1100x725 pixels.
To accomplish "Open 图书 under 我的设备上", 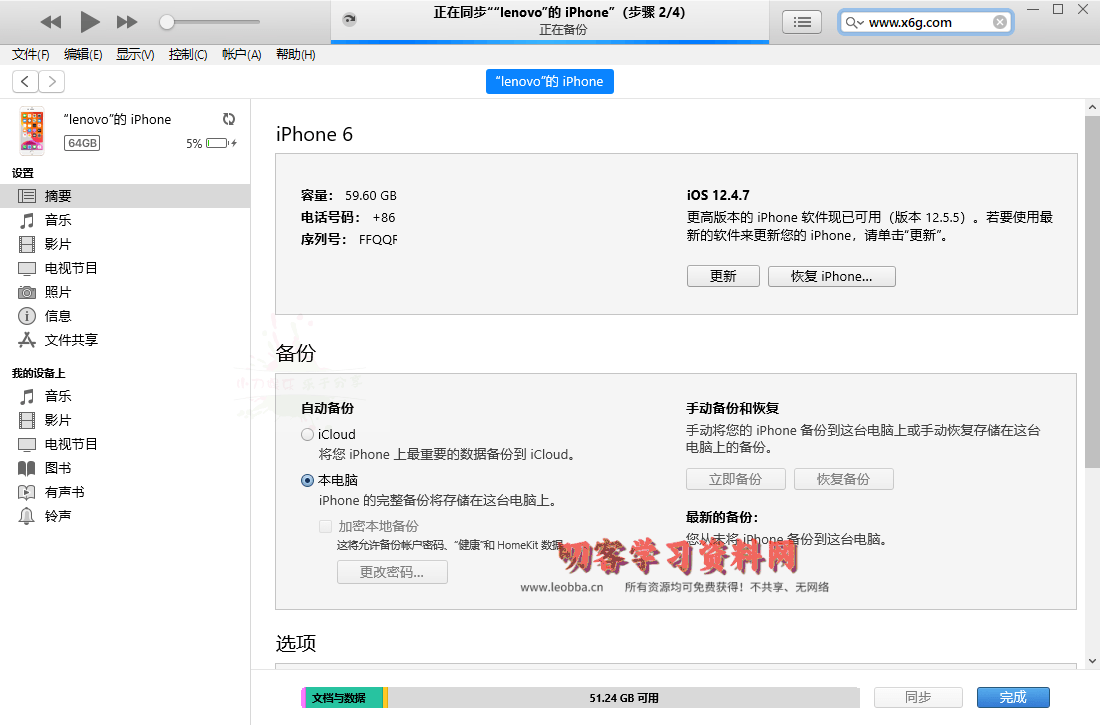I will [125, 468].
